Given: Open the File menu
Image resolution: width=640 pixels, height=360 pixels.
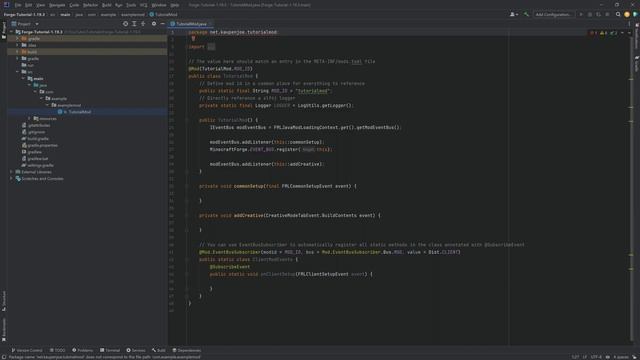Looking at the screenshot, I should [18, 5].
